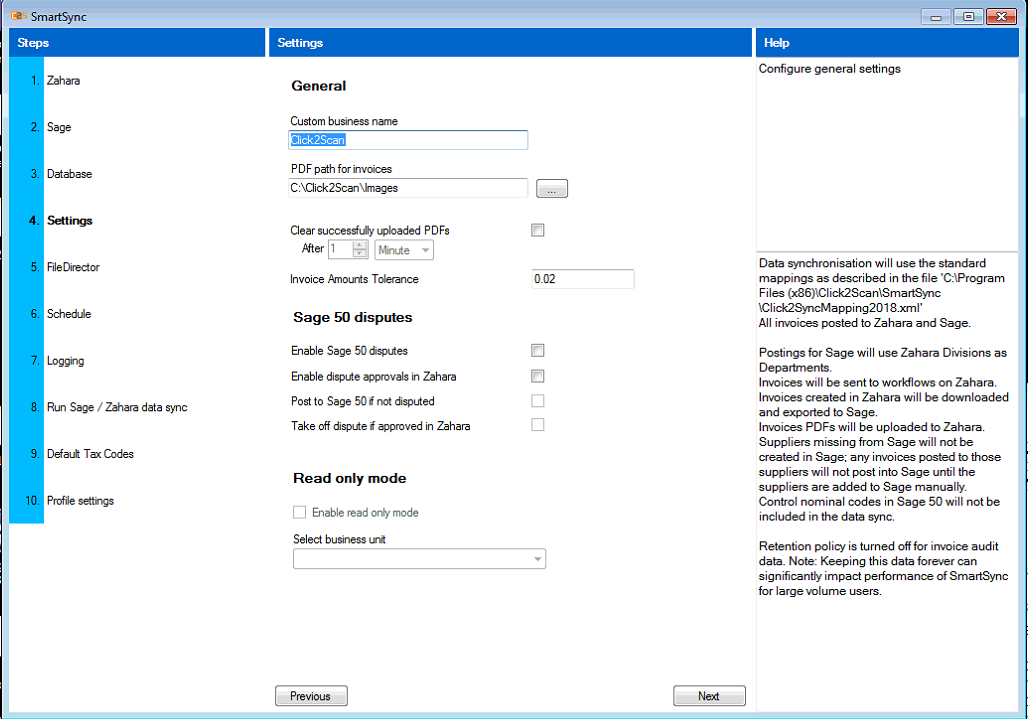Select the Settings step
Image resolution: width=1028 pixels, height=719 pixels.
pyautogui.click(x=69, y=220)
